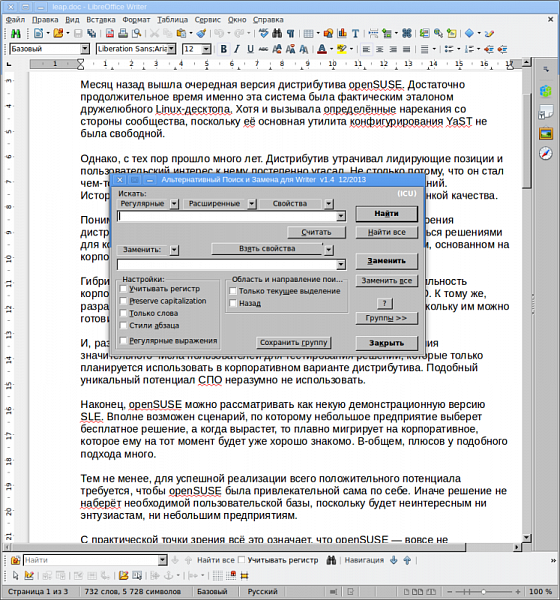The image size is (560, 600).
Task: Click the "Считать" button
Action: pos(316,232)
